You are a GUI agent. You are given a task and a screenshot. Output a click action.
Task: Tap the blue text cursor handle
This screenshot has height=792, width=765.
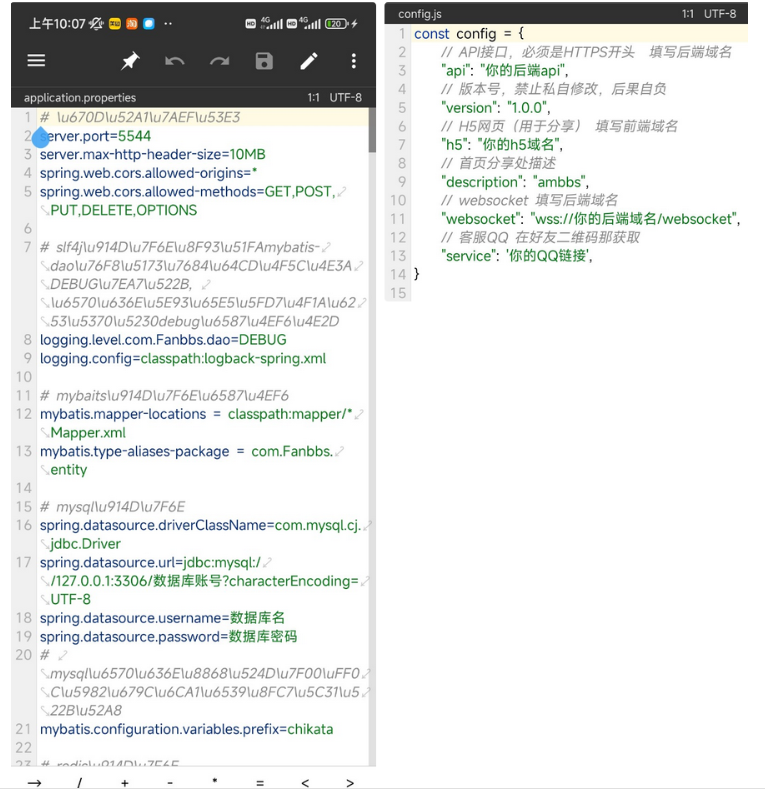tap(40, 138)
